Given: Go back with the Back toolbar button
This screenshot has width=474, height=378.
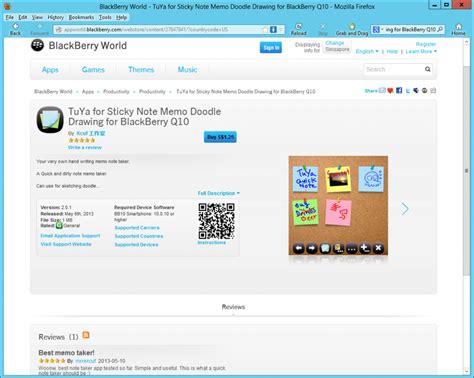Looking at the screenshot, I should 15,29.
